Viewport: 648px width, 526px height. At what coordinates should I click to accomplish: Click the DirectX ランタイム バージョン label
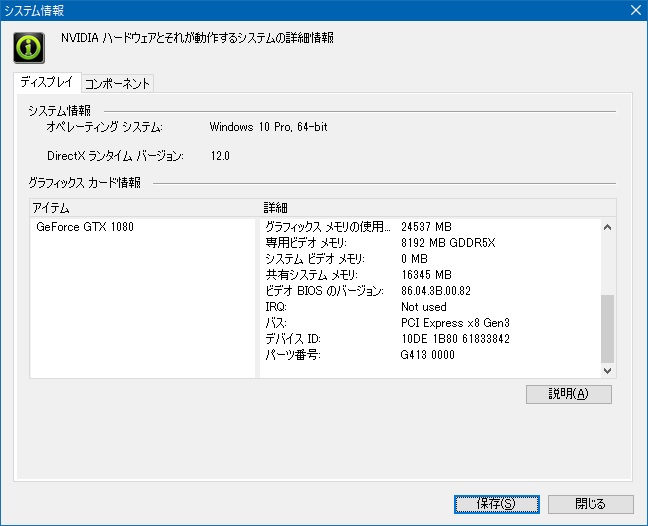[x=115, y=156]
